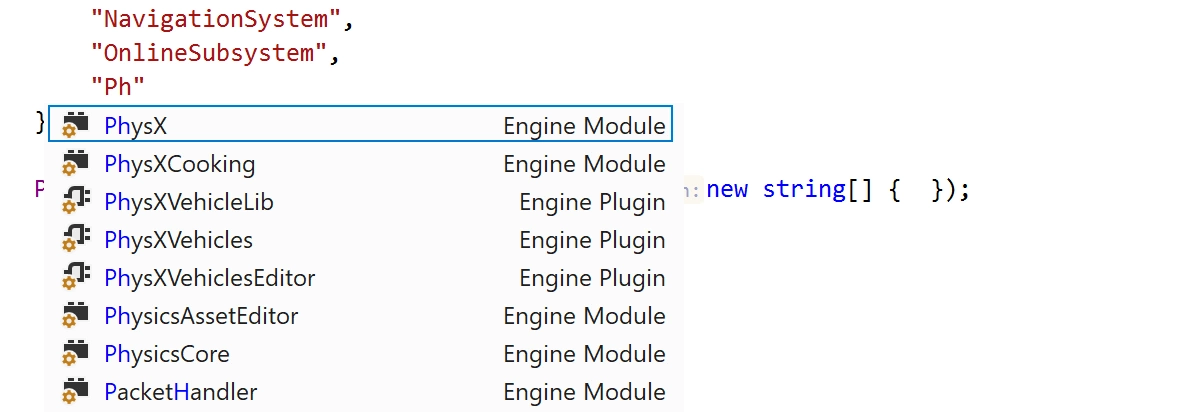Click the module icon beside PhysicsCore

point(76,353)
